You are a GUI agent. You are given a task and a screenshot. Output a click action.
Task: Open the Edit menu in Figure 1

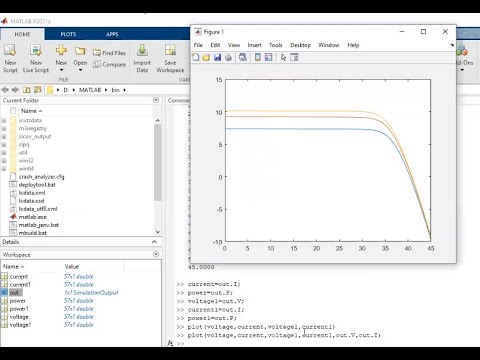[215, 45]
